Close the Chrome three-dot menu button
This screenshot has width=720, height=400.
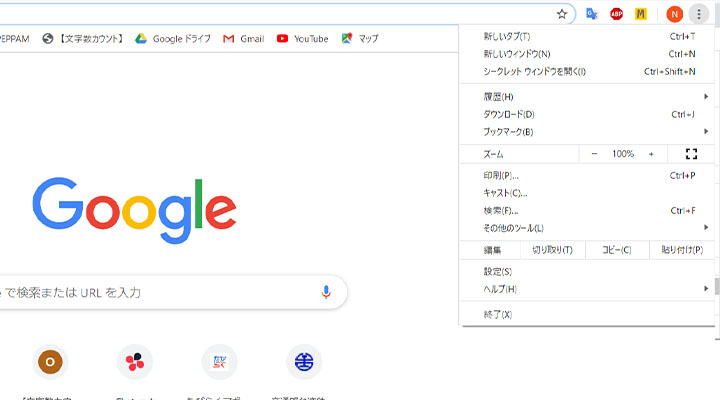tap(698, 14)
